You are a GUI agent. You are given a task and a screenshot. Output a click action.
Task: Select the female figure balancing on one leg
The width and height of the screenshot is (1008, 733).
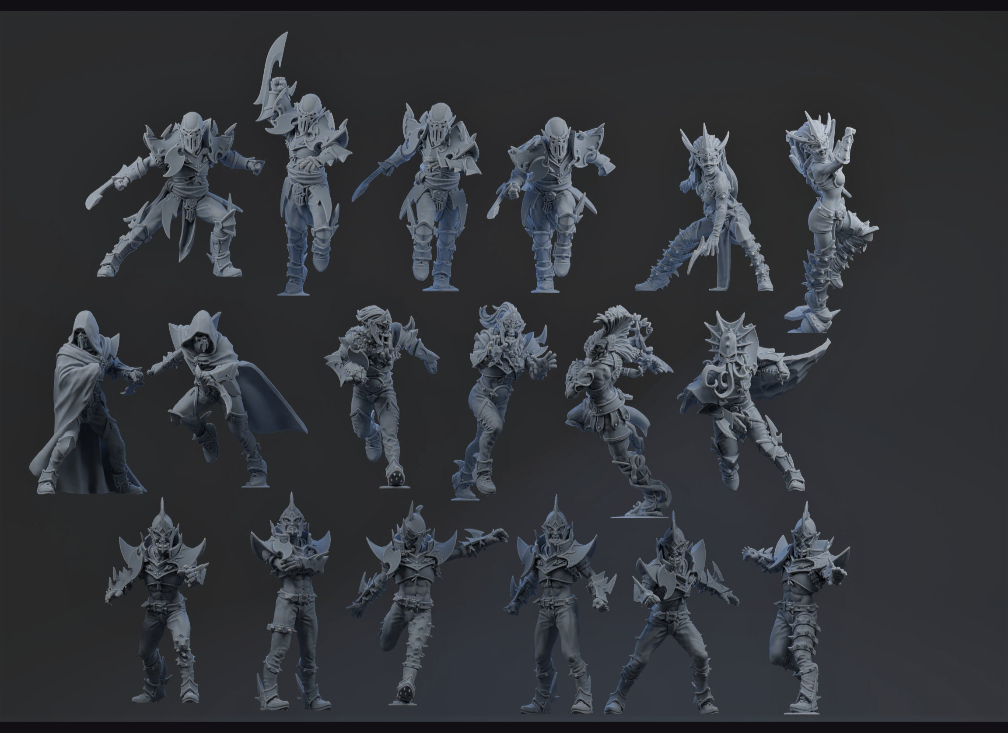(x=831, y=222)
